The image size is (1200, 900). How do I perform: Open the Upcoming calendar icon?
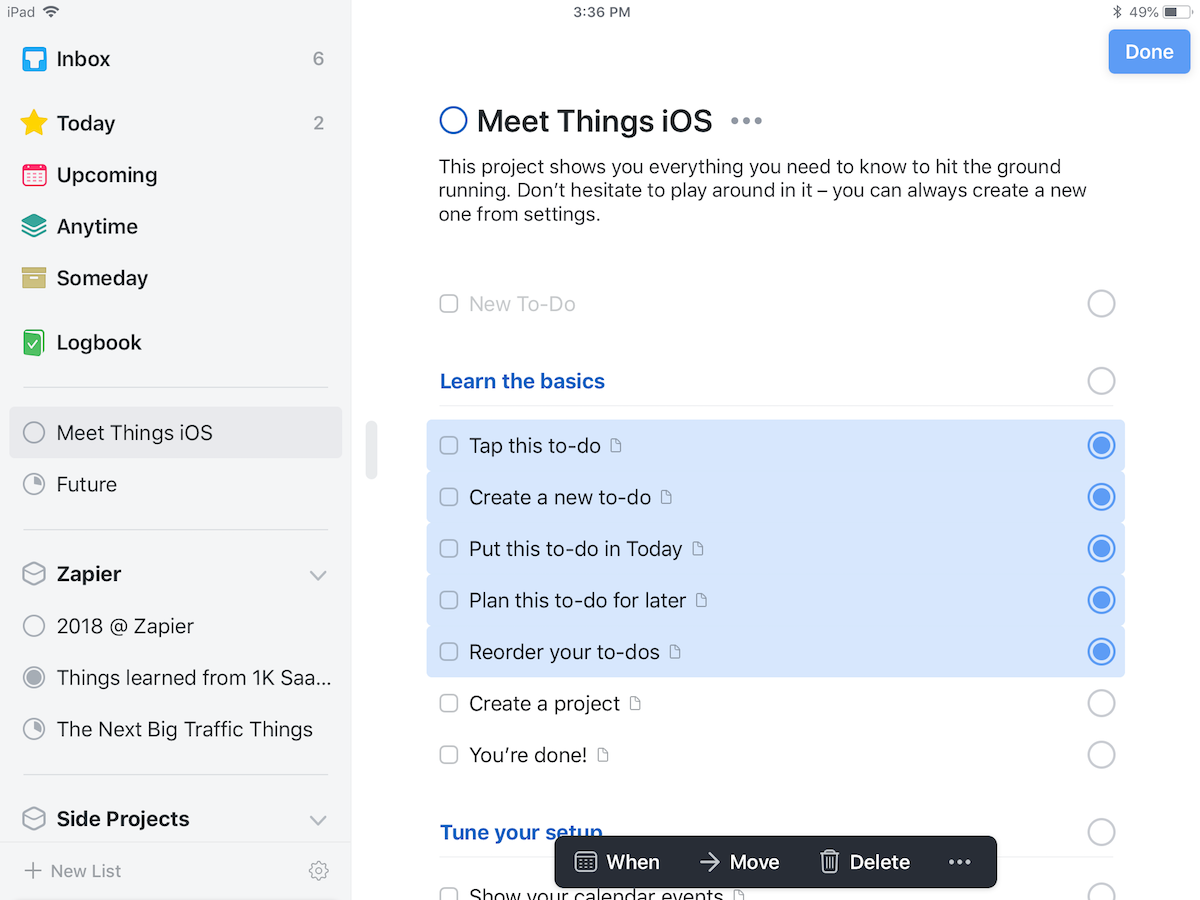pos(34,175)
